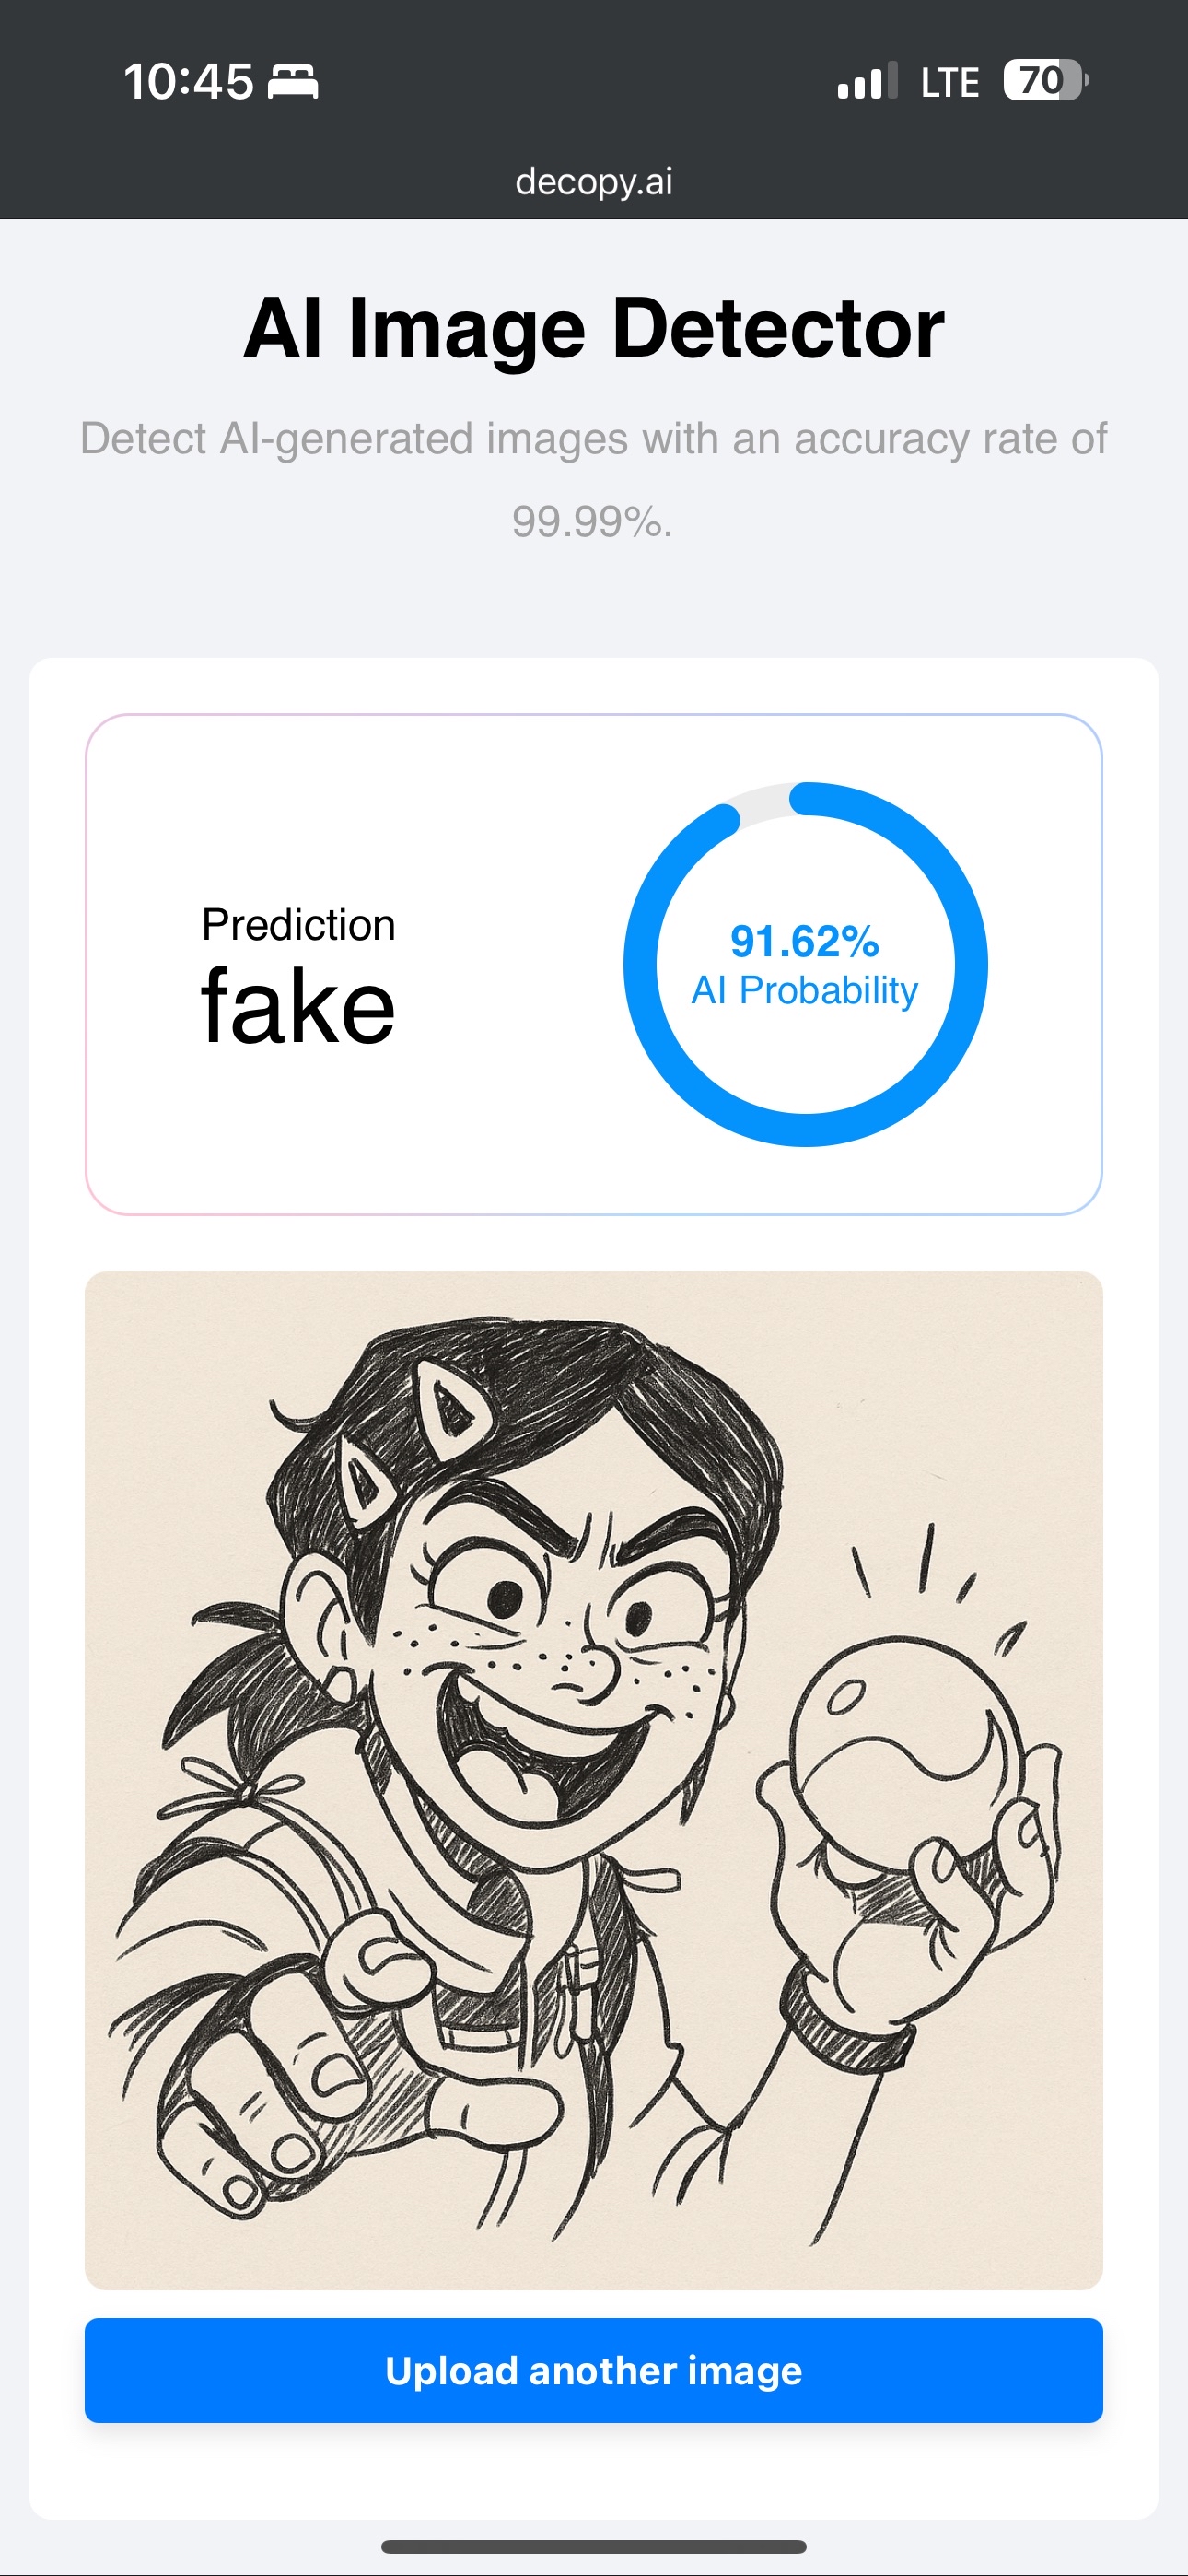This screenshot has height=2576, width=1188.
Task: Tap the 10:45 clock in status bar
Action: pos(188,81)
